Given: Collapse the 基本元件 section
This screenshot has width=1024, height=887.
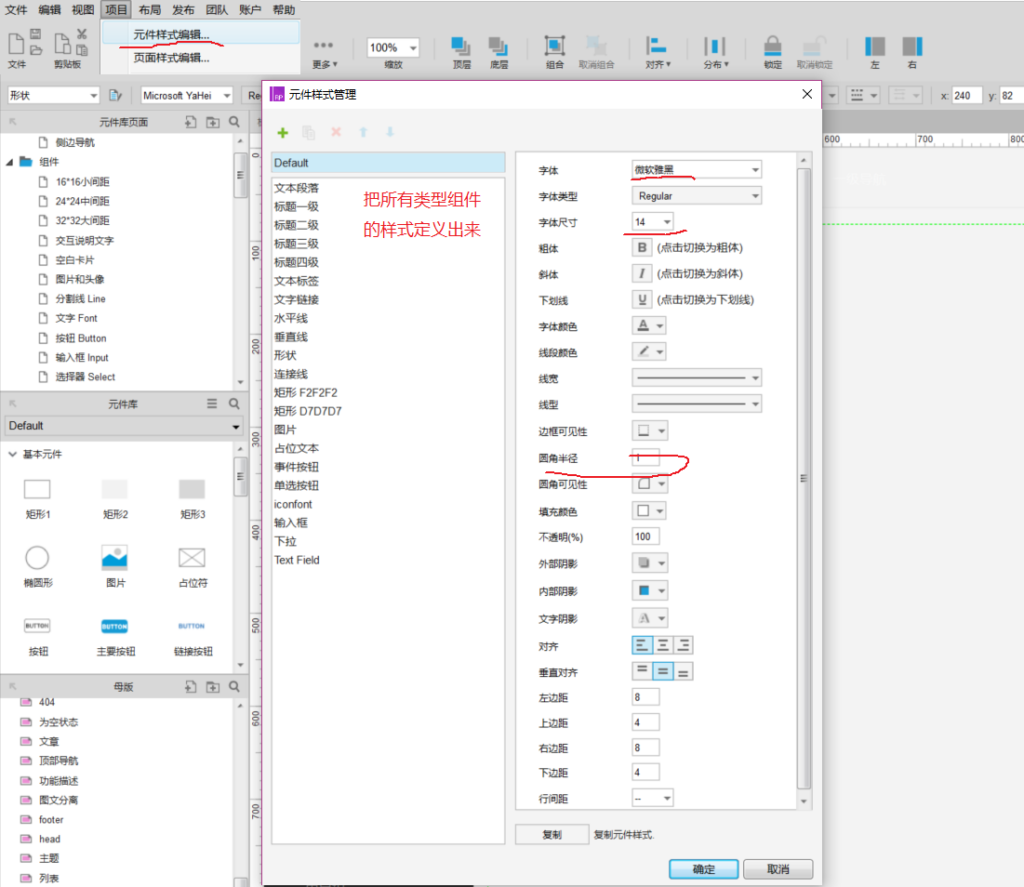Looking at the screenshot, I should 12,454.
